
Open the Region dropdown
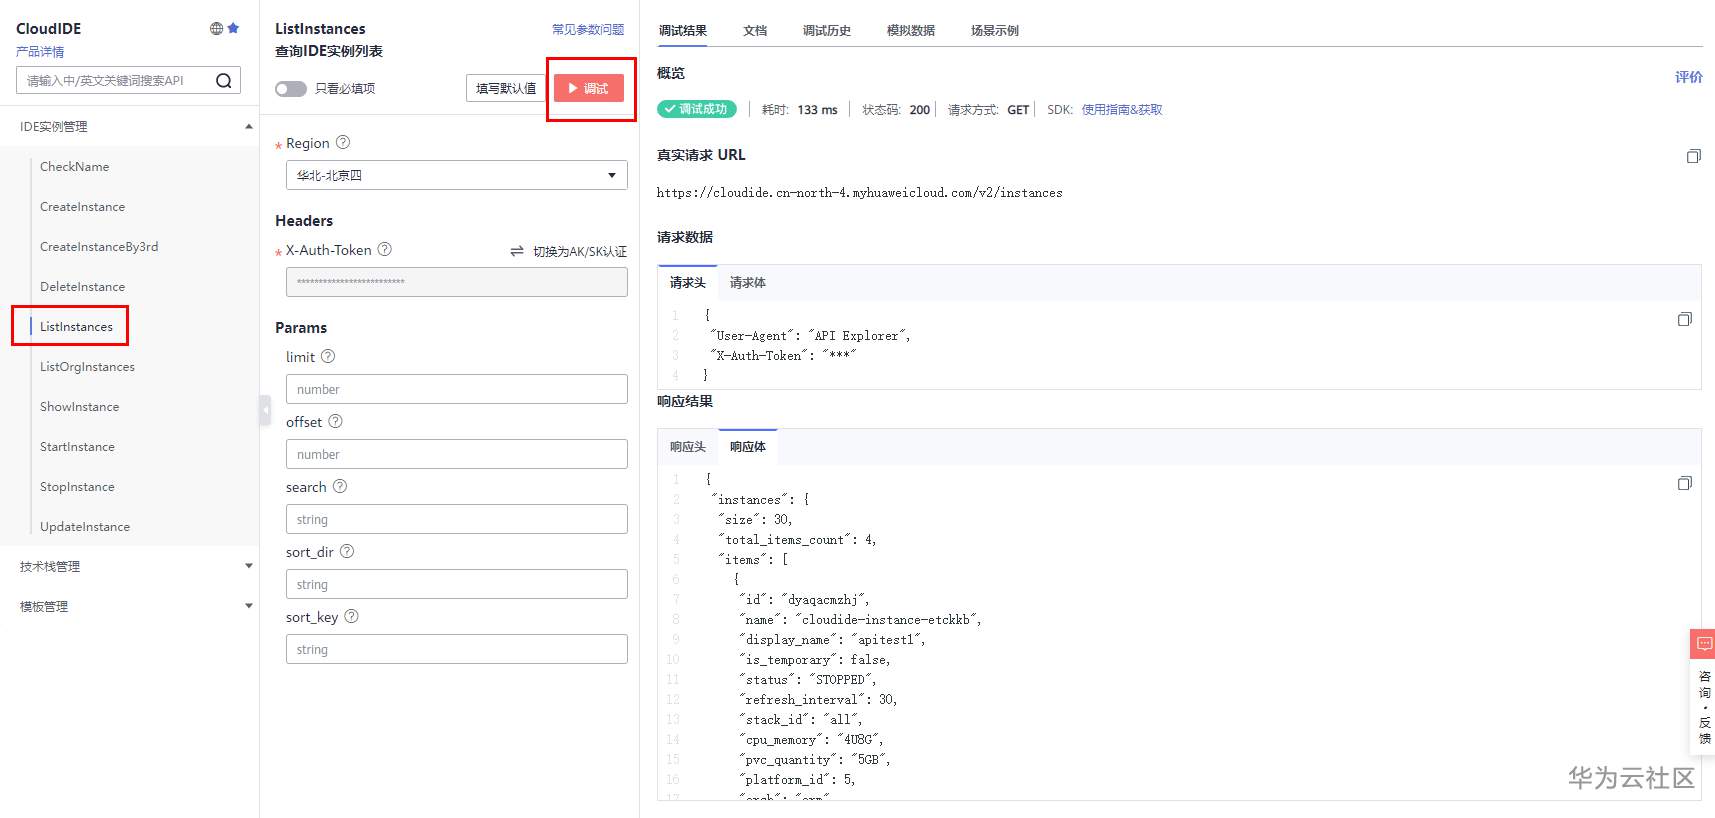pos(456,175)
